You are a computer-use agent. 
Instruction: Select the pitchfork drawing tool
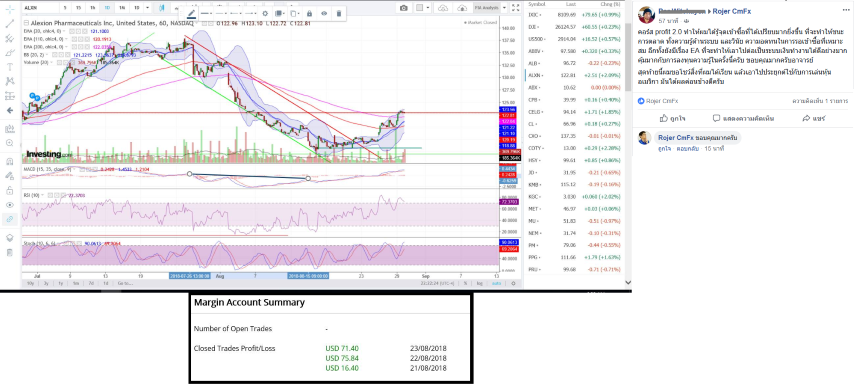9,39
